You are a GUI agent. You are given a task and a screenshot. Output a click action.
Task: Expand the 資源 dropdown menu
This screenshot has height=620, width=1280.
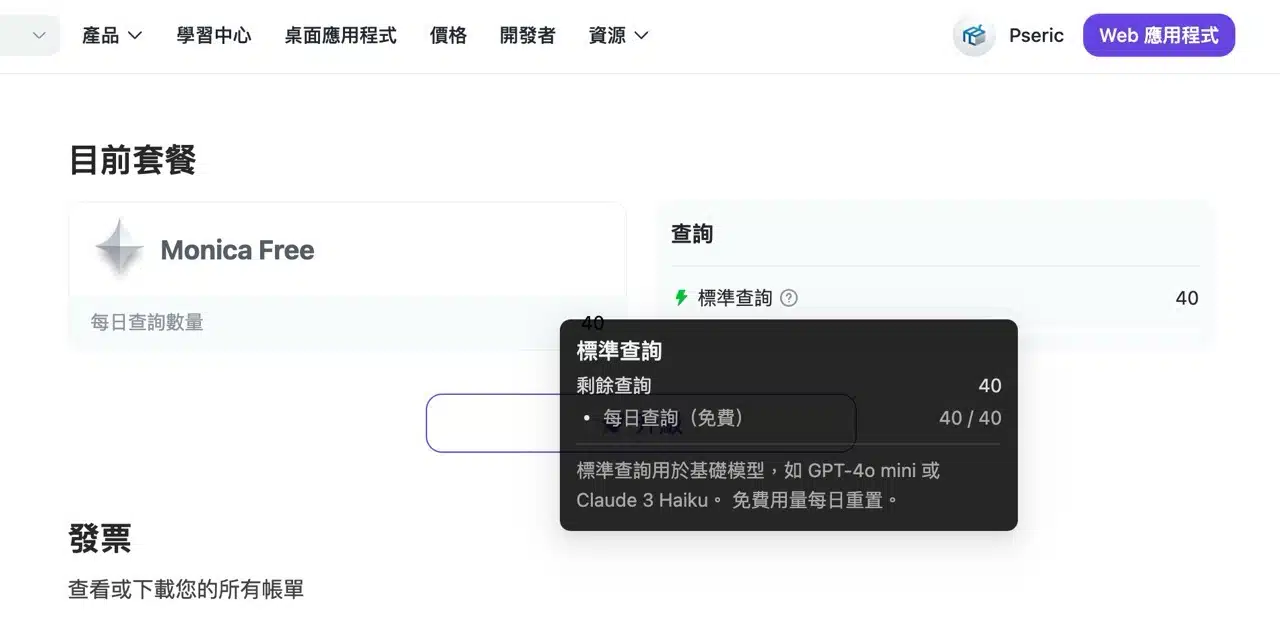(x=619, y=36)
